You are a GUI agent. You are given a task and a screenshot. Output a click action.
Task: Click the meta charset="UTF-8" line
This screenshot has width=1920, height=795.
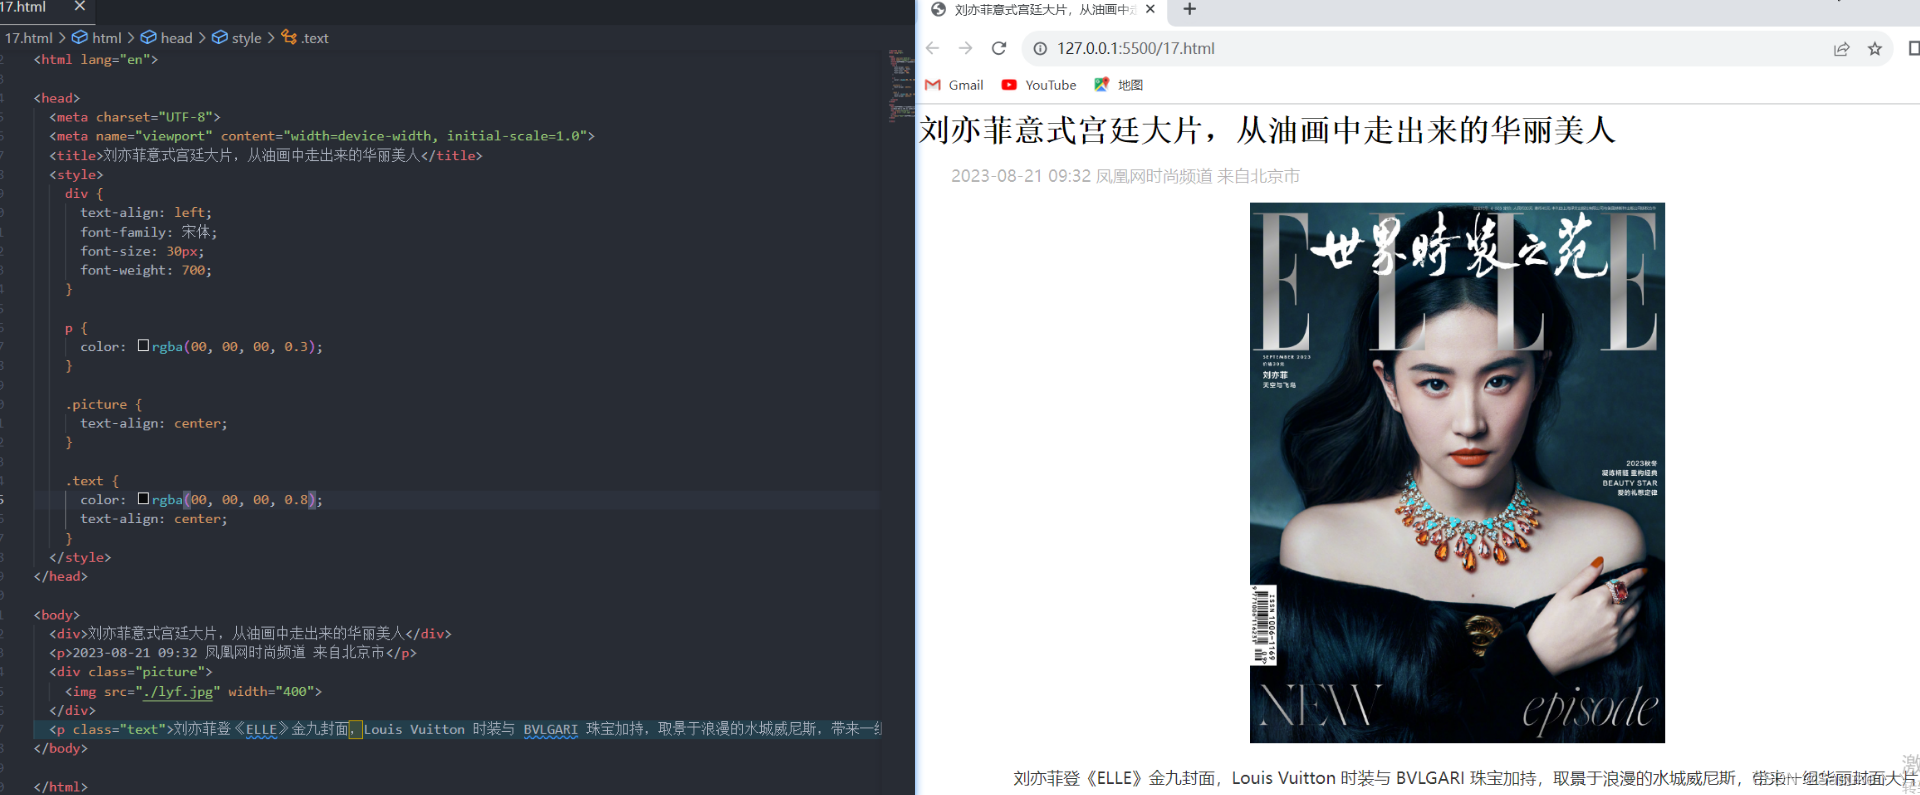click(135, 117)
